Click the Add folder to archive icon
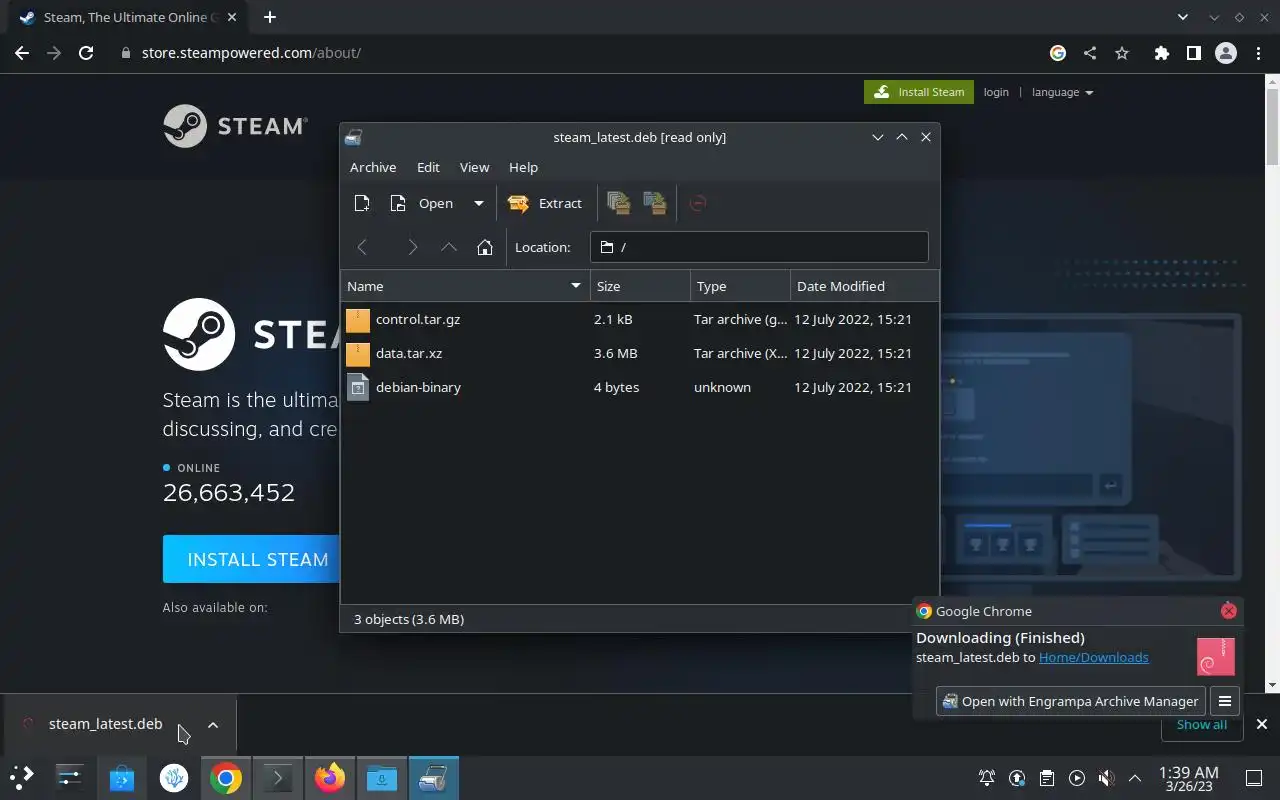Screen dimensions: 1280x800 pyautogui.click(x=655, y=203)
